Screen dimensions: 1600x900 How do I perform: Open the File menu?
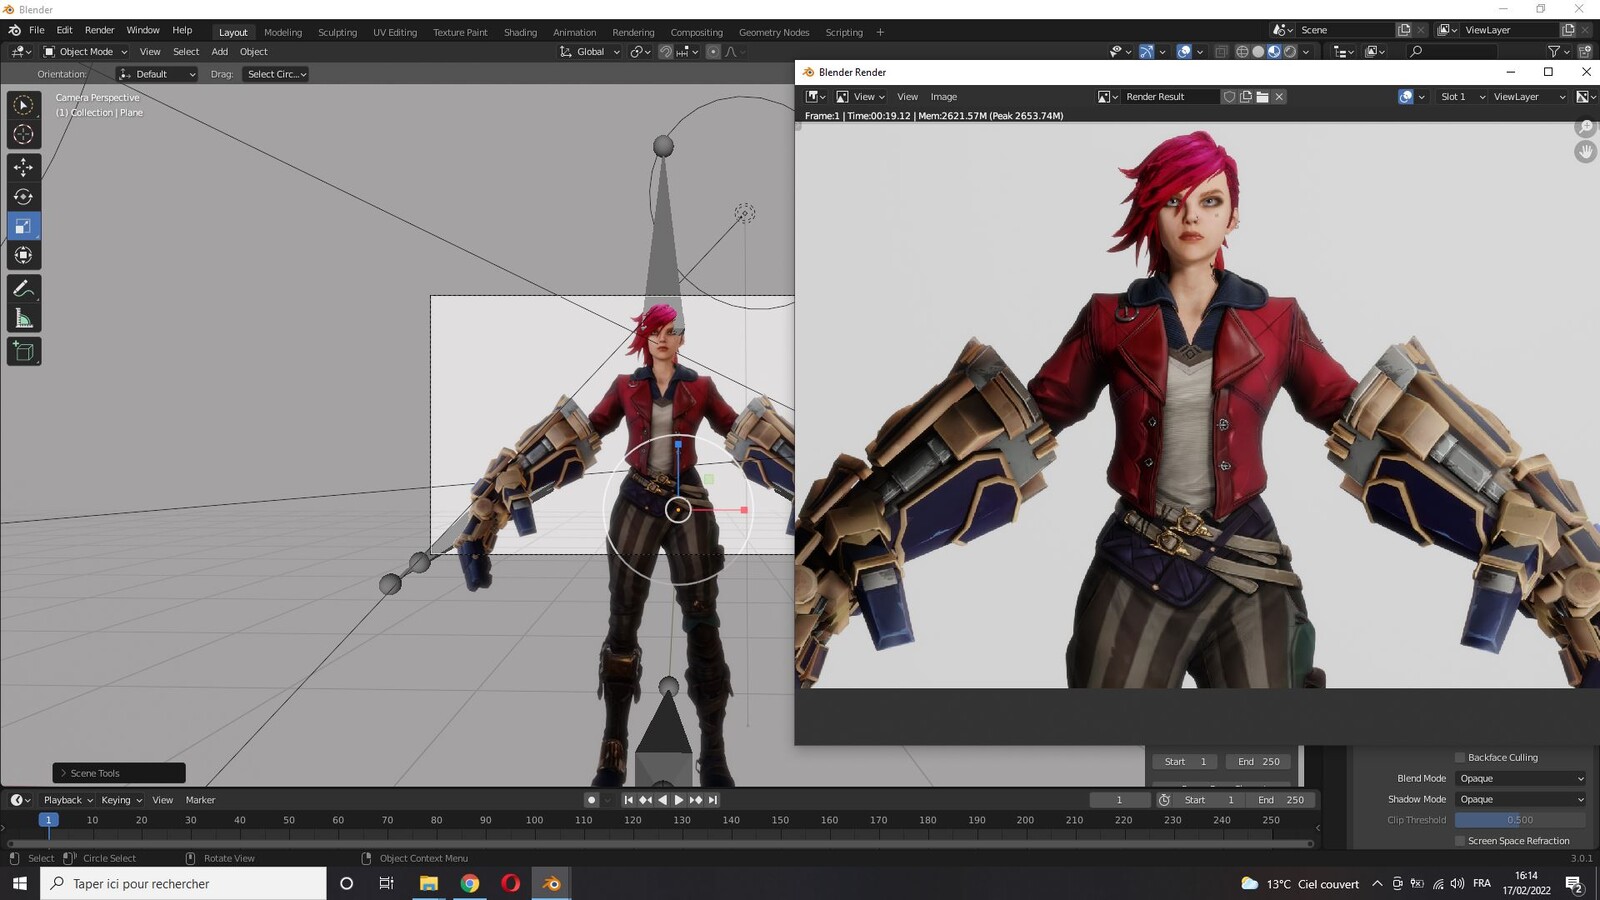coord(37,30)
